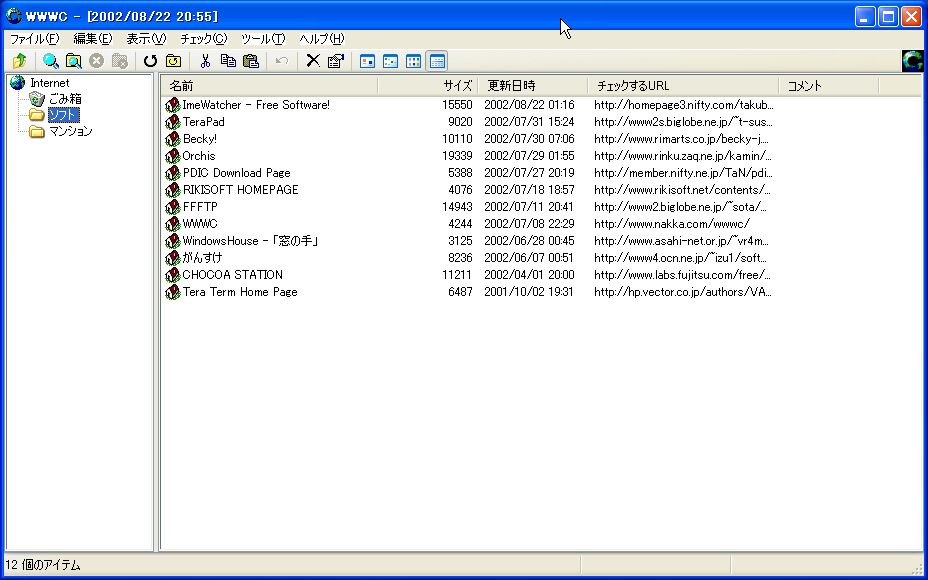Click the window resize grip at bottom right
Screen dimensions: 928x580
click(917, 569)
